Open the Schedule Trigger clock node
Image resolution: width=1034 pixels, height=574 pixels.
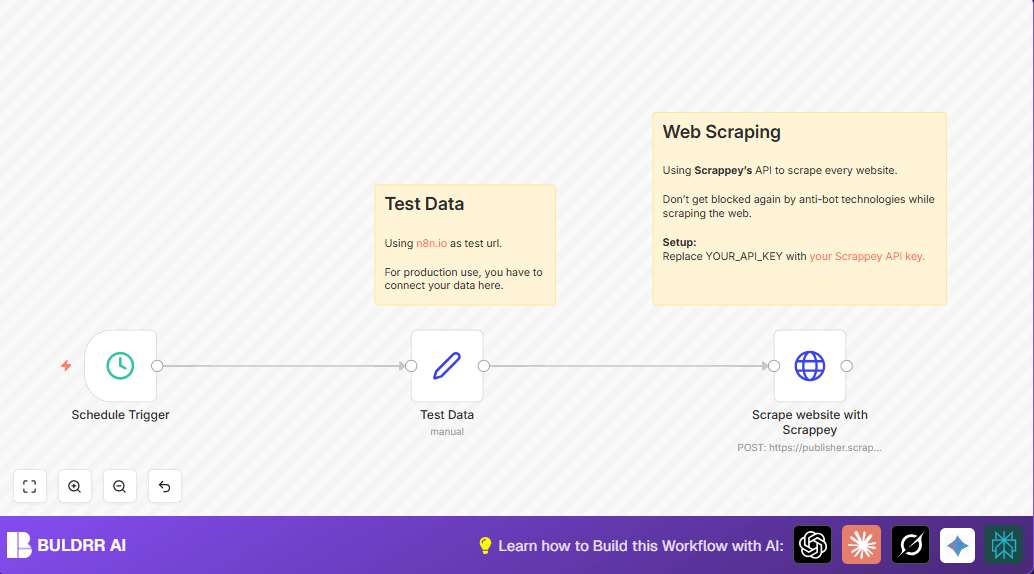pos(121,366)
